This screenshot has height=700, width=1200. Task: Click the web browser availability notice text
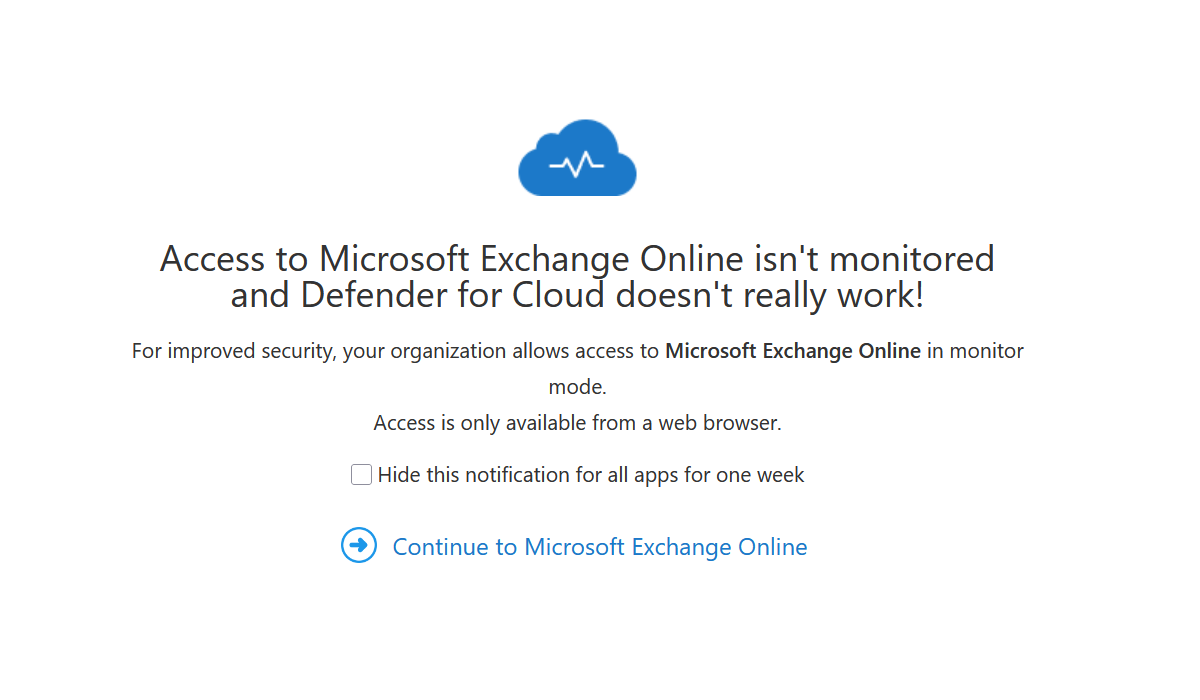[x=577, y=422]
